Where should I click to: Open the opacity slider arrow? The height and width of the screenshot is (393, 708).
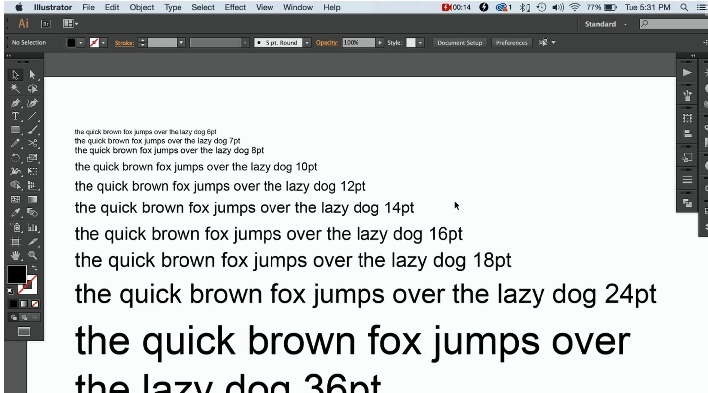[380, 42]
